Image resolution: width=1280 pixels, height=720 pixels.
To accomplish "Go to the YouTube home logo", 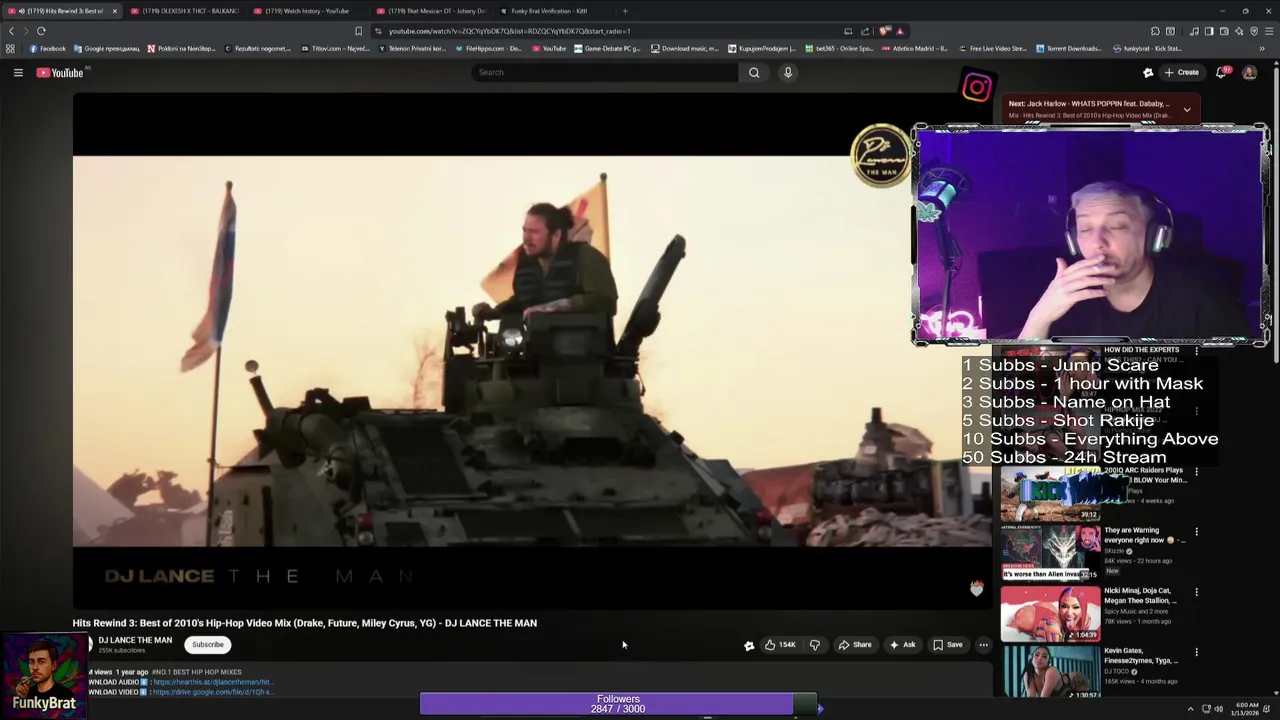I will [60, 72].
